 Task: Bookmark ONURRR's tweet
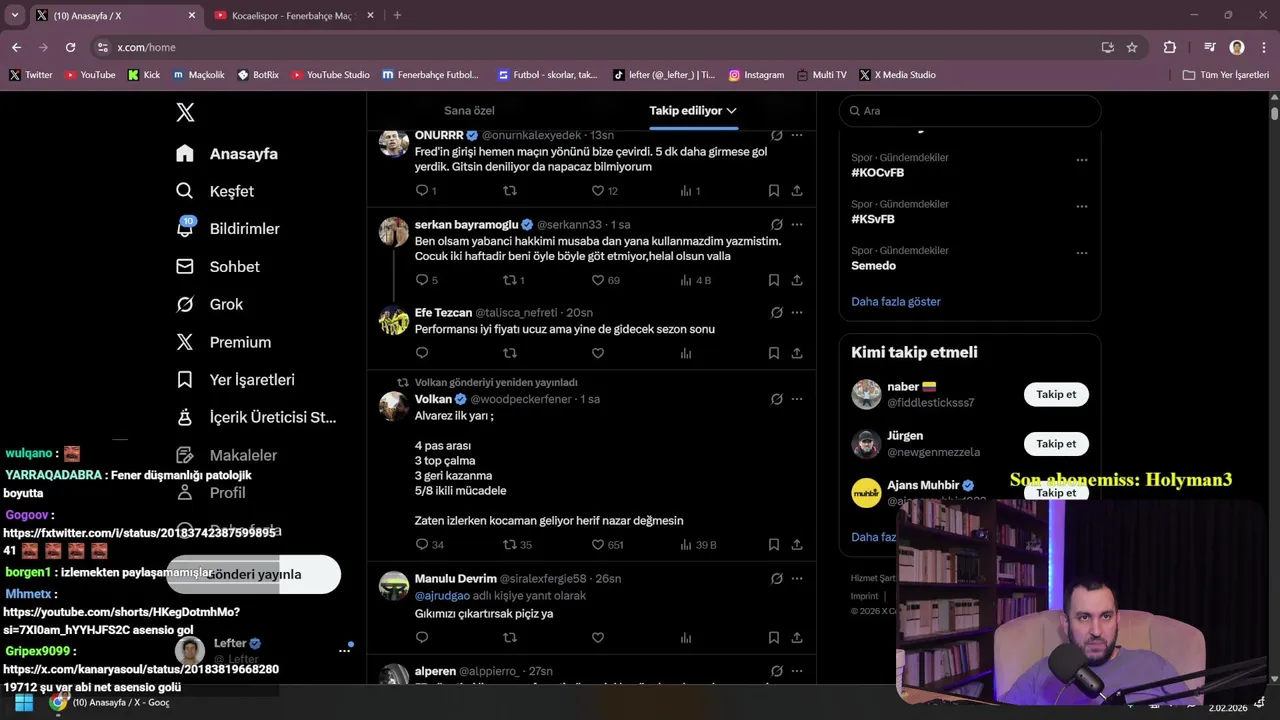coord(774,191)
